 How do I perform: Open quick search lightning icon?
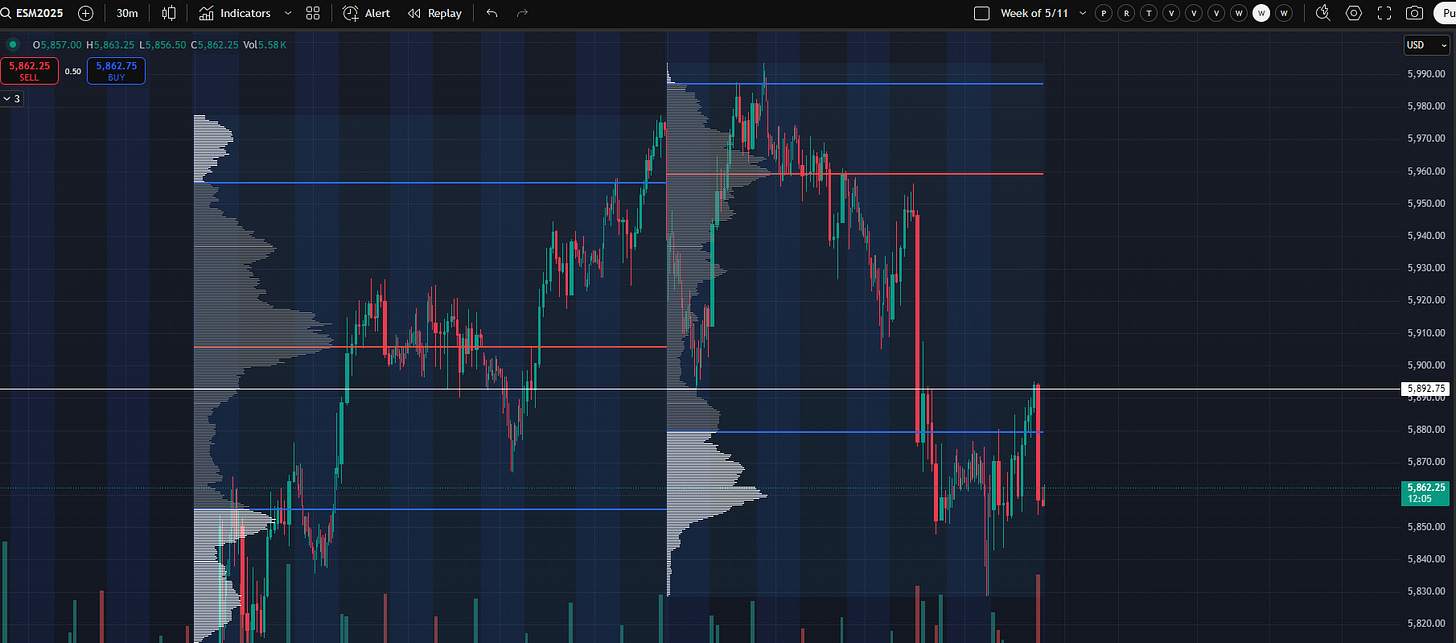pos(1323,13)
